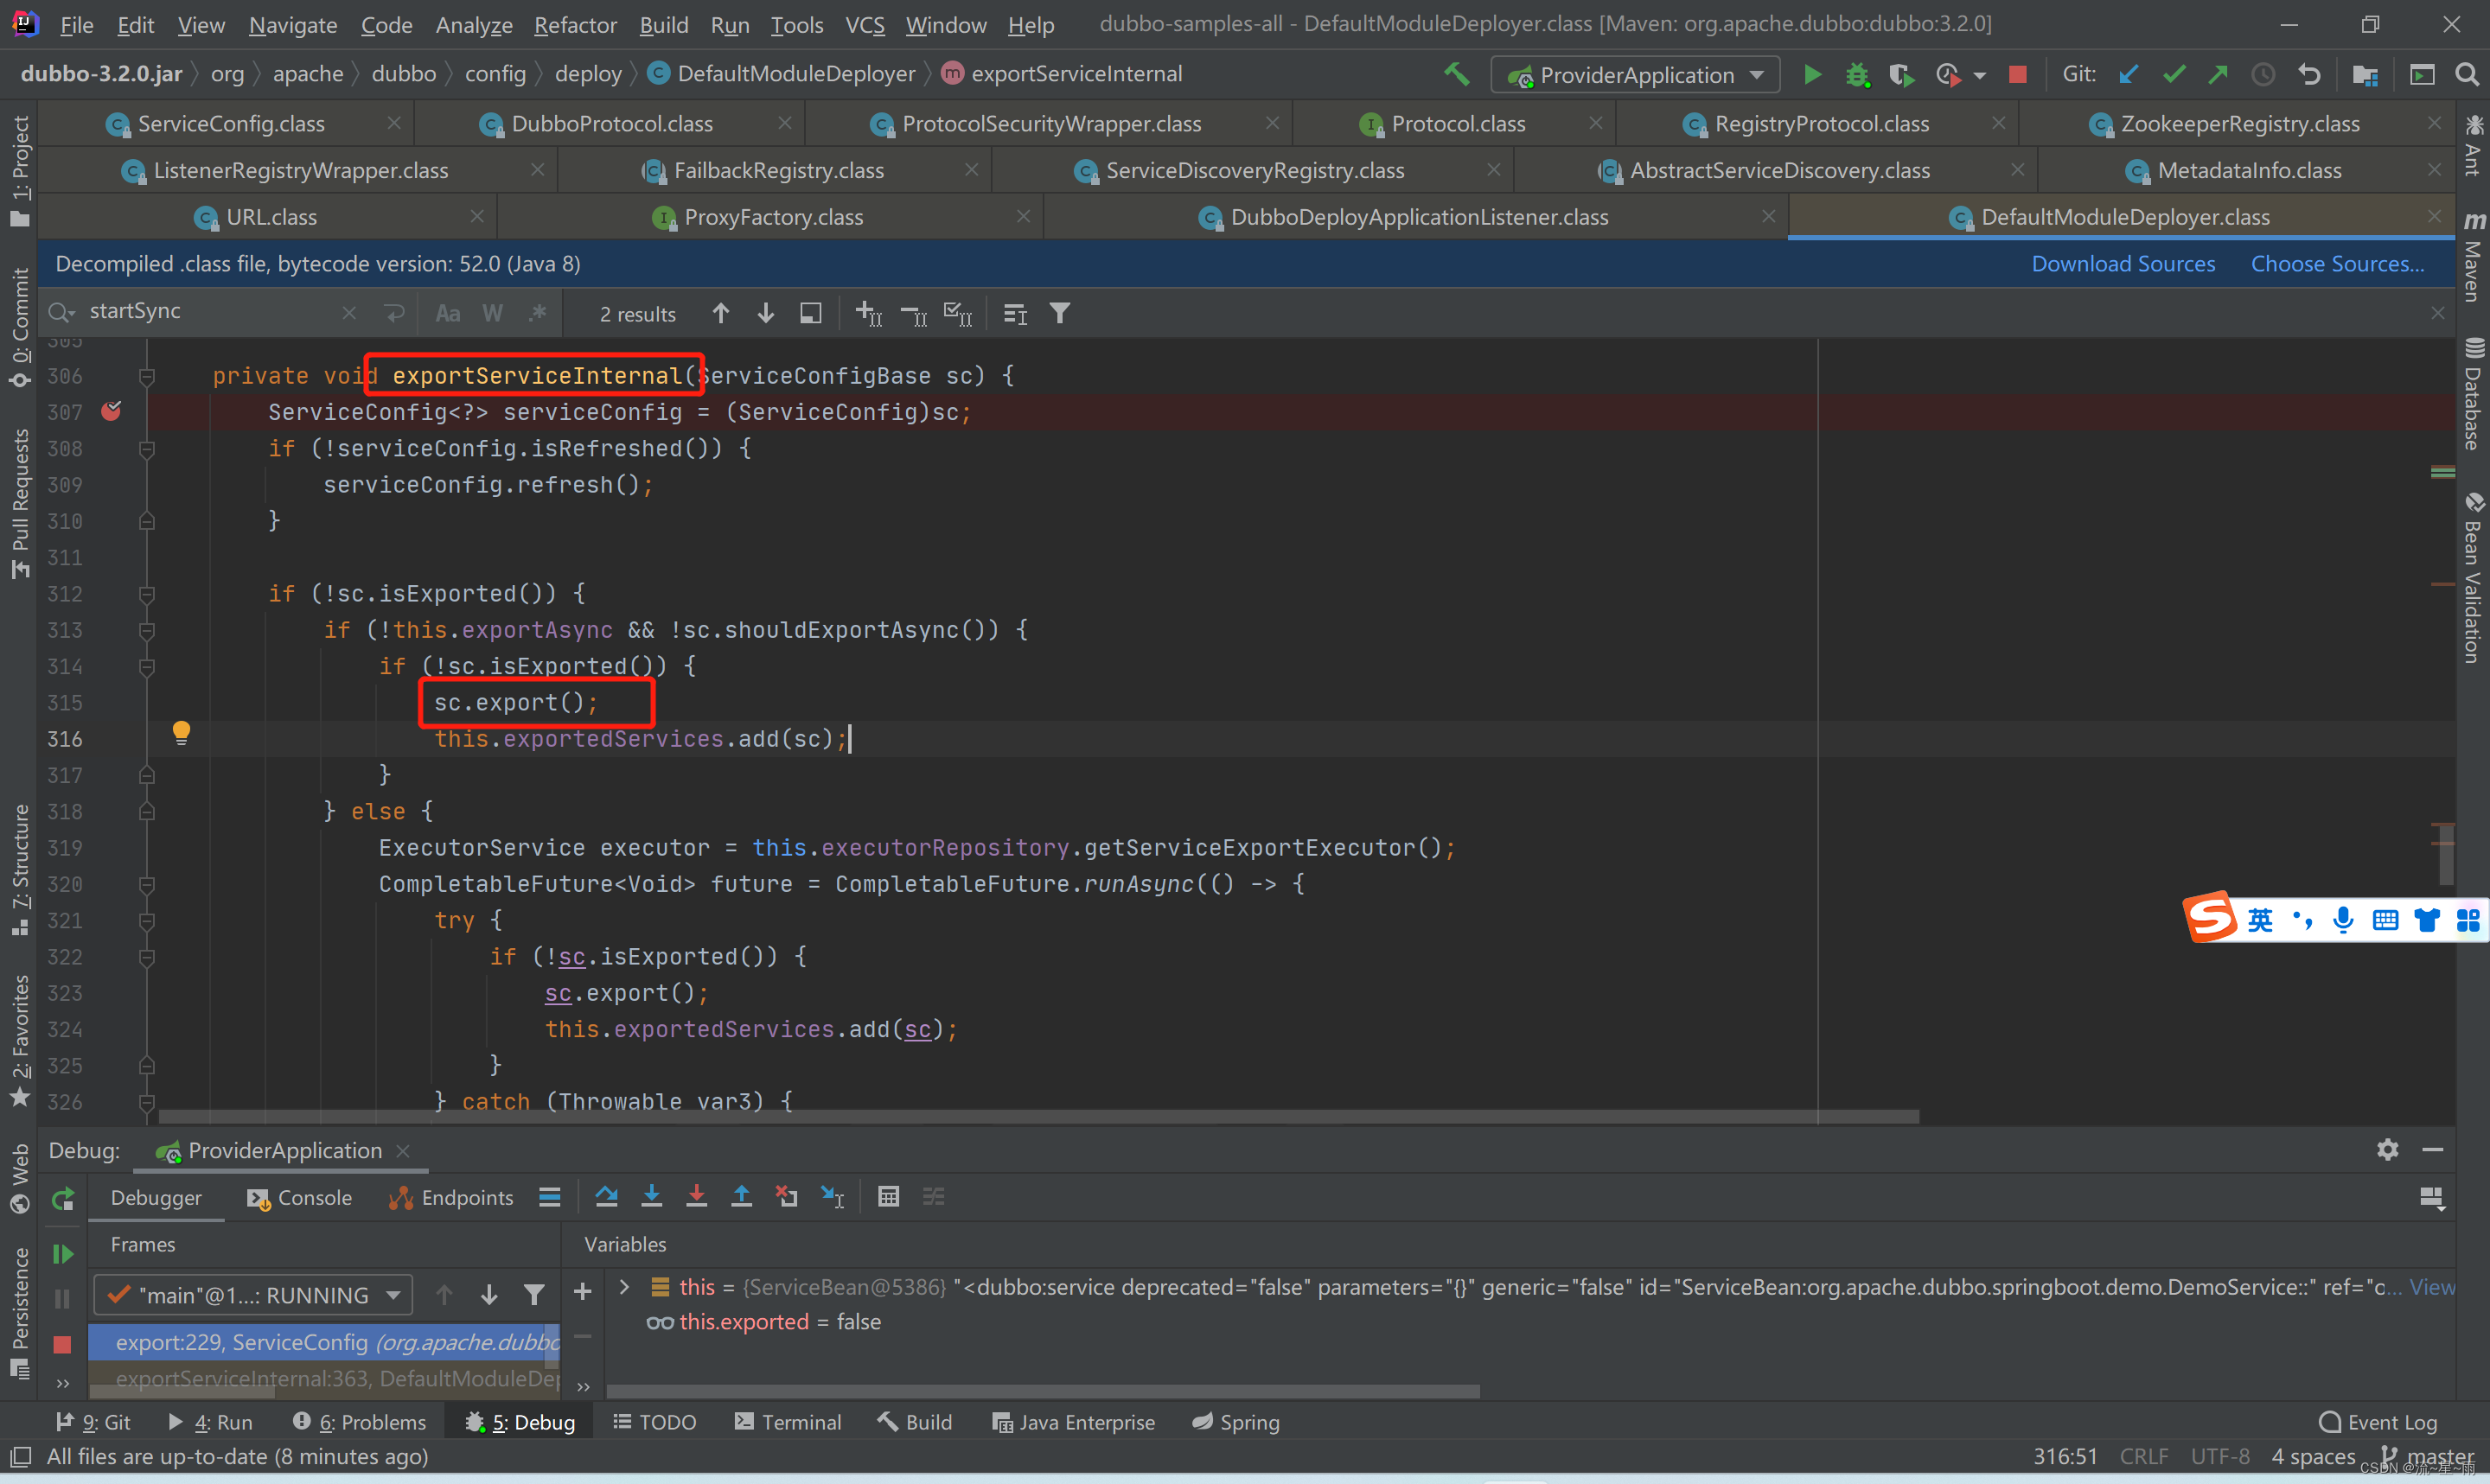Expand the 'this' ServiceBean variable node
Image resolution: width=2490 pixels, height=1484 pixels.
click(624, 1287)
